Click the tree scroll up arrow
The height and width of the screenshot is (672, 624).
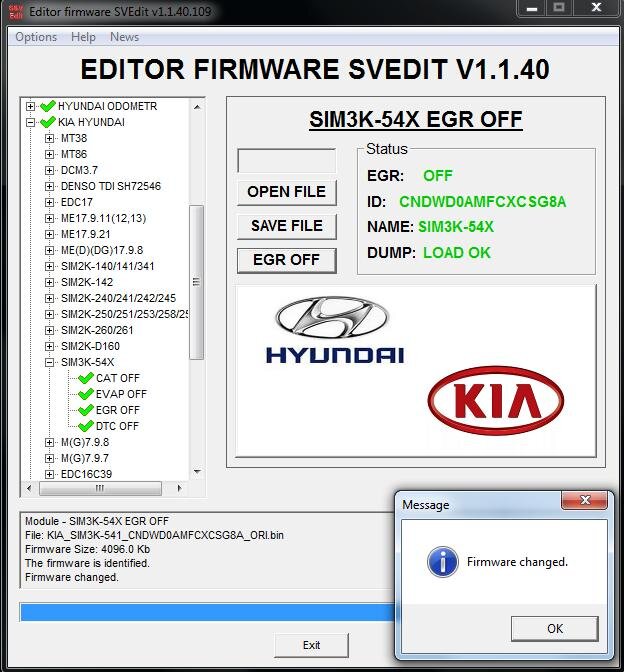(x=197, y=106)
